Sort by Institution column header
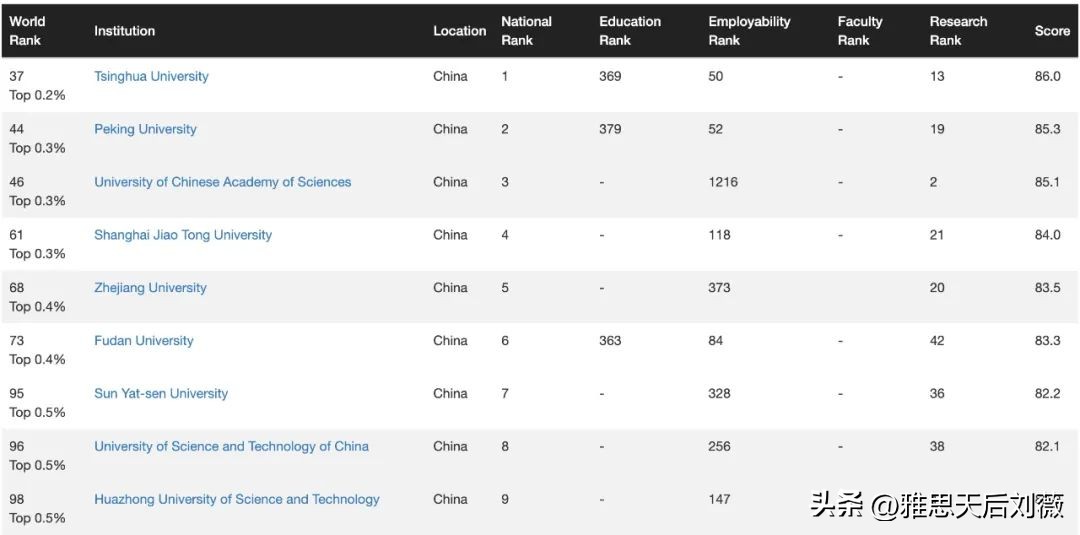Image resolution: width=1080 pixels, height=535 pixels. [125, 31]
